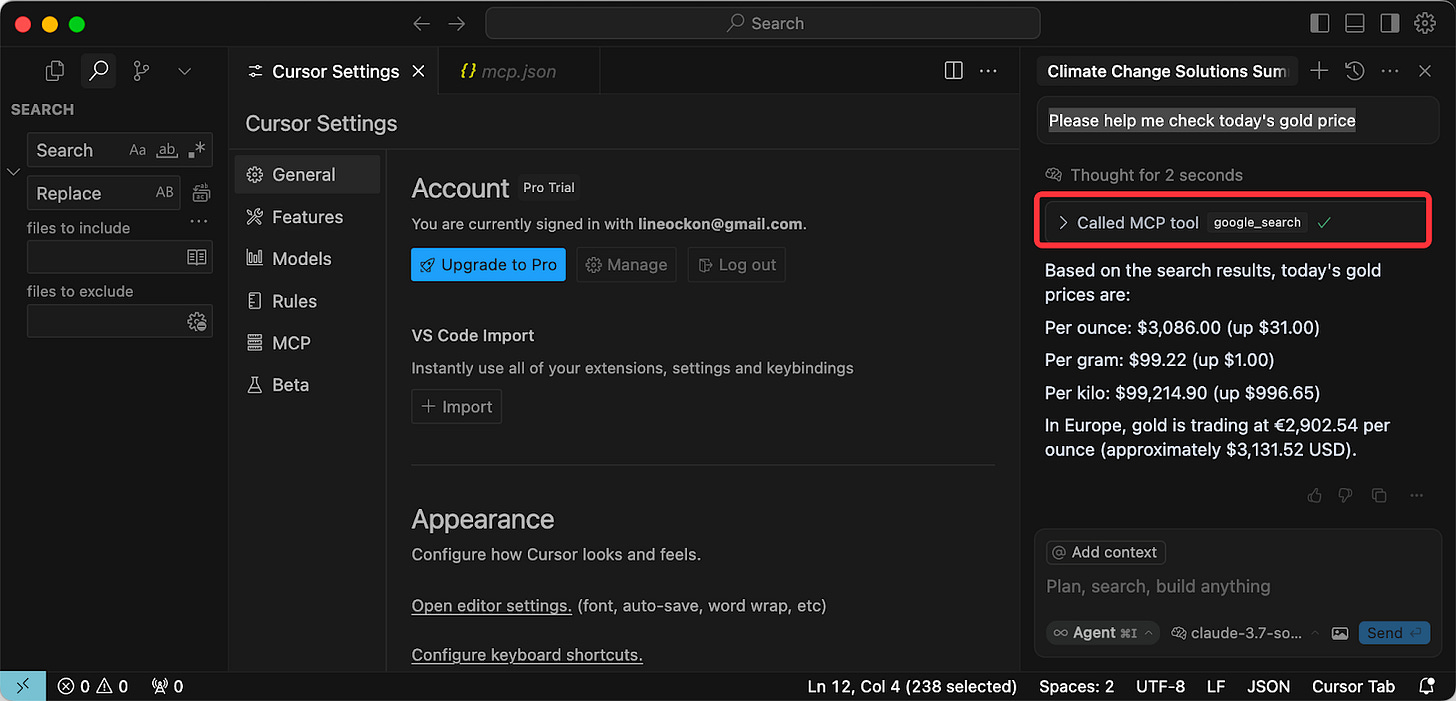Select the Climate Change Solutions chat tab

[x=1167, y=72]
